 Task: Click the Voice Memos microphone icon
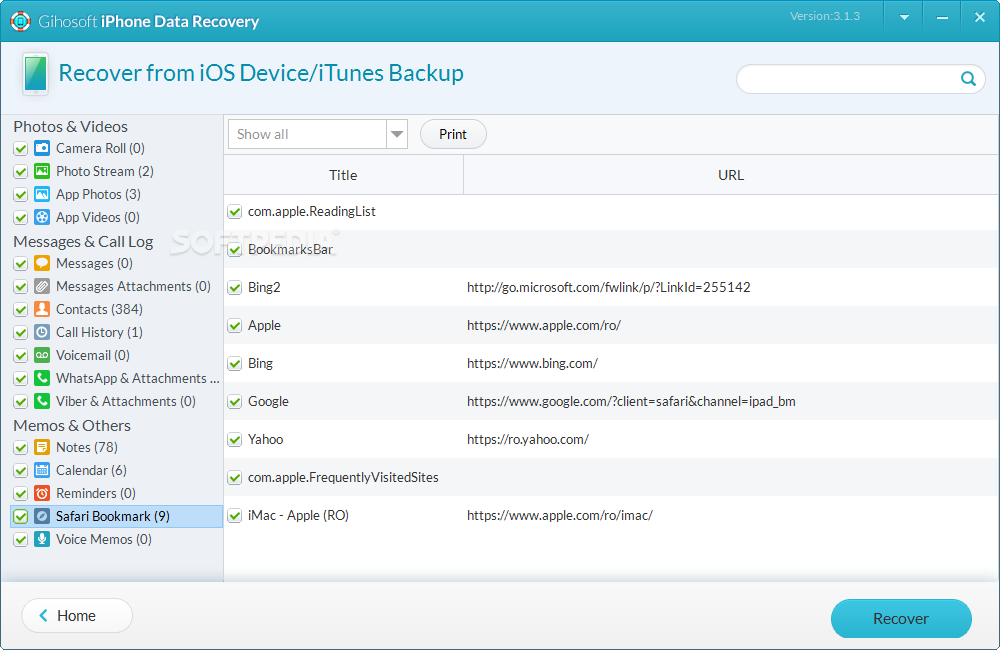(x=42, y=539)
